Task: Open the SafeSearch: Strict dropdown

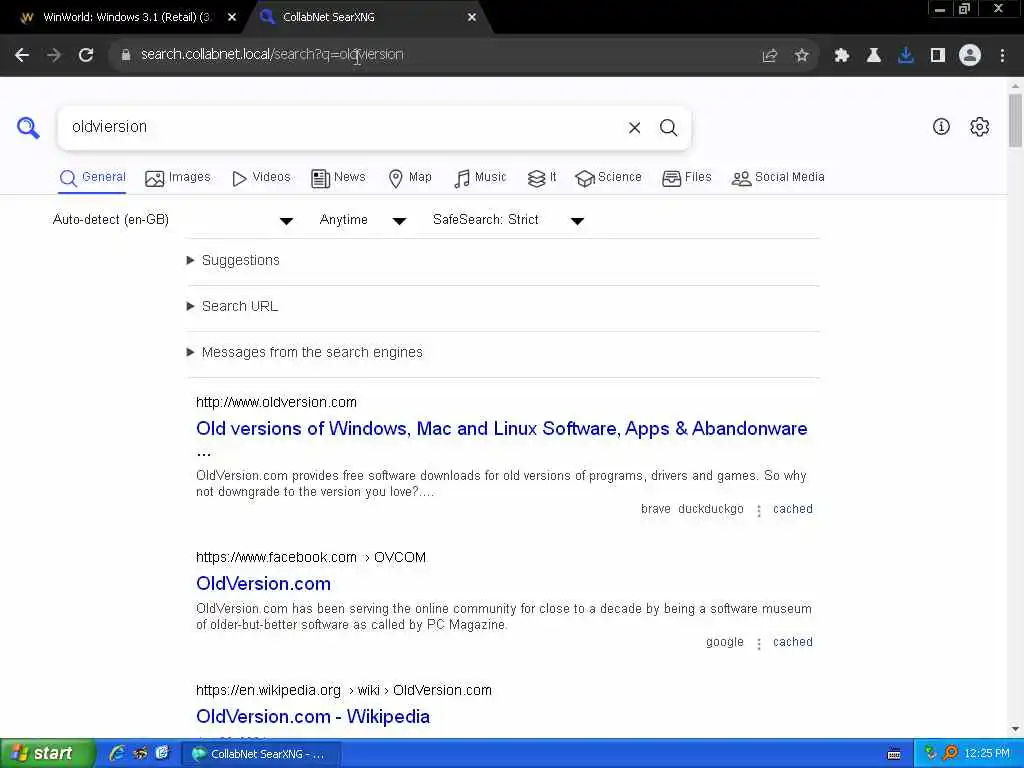Action: [508, 220]
